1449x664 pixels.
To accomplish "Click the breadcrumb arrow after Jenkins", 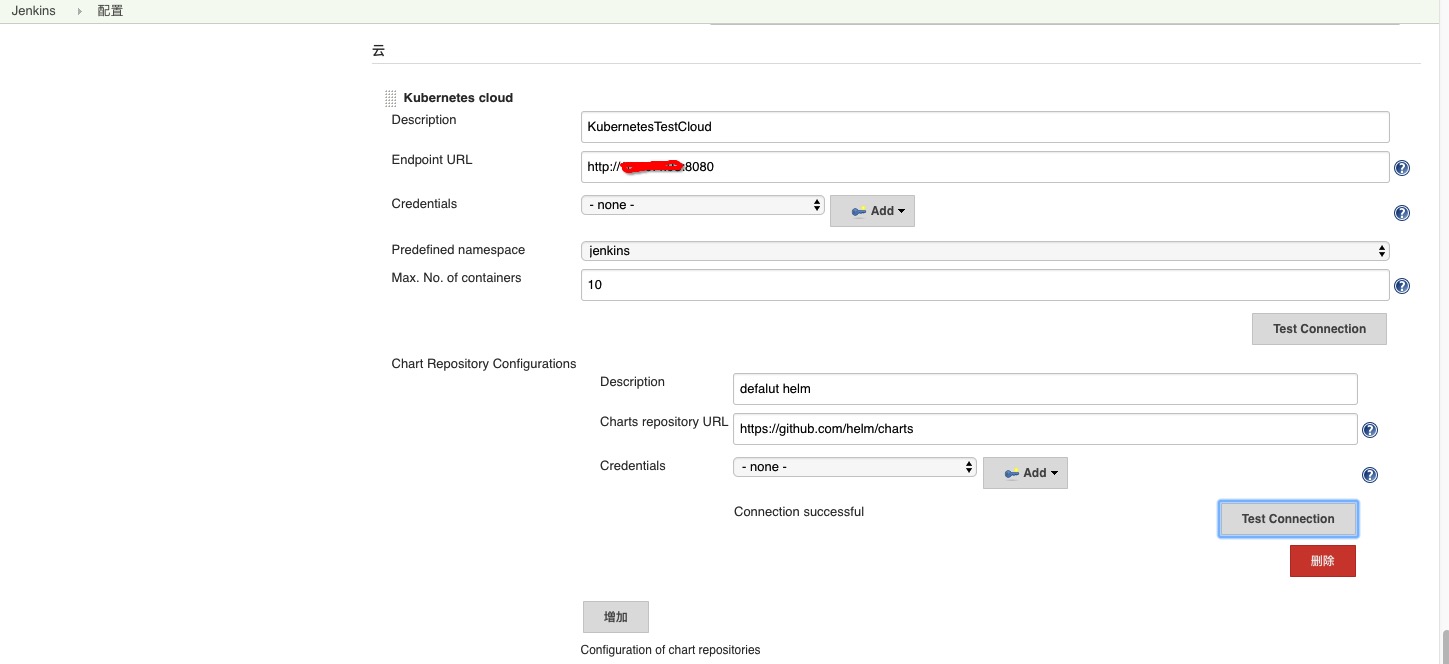I will click(x=79, y=11).
